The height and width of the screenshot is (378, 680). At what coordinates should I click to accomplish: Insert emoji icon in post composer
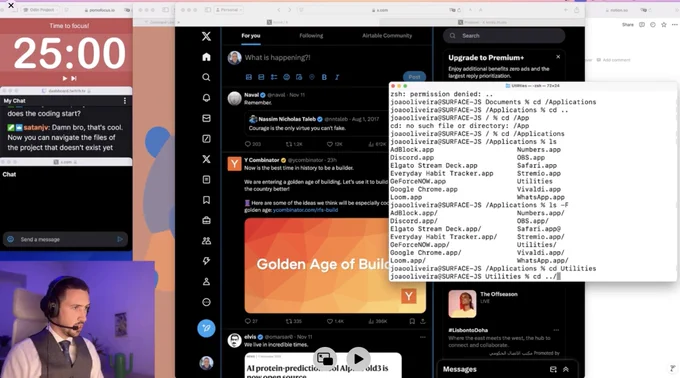(x=286, y=77)
